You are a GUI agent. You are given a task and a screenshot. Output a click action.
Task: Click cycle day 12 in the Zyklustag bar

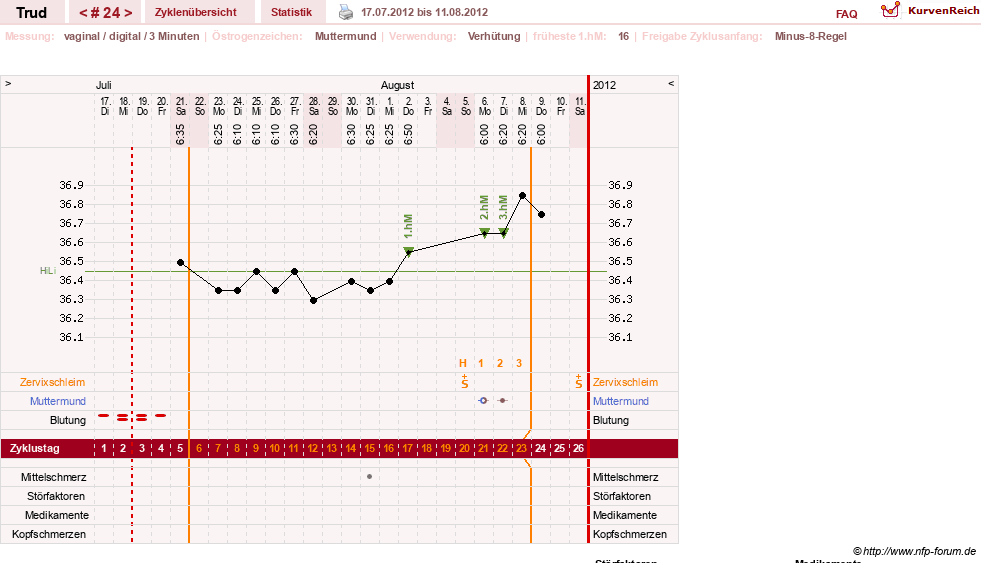coord(313,449)
